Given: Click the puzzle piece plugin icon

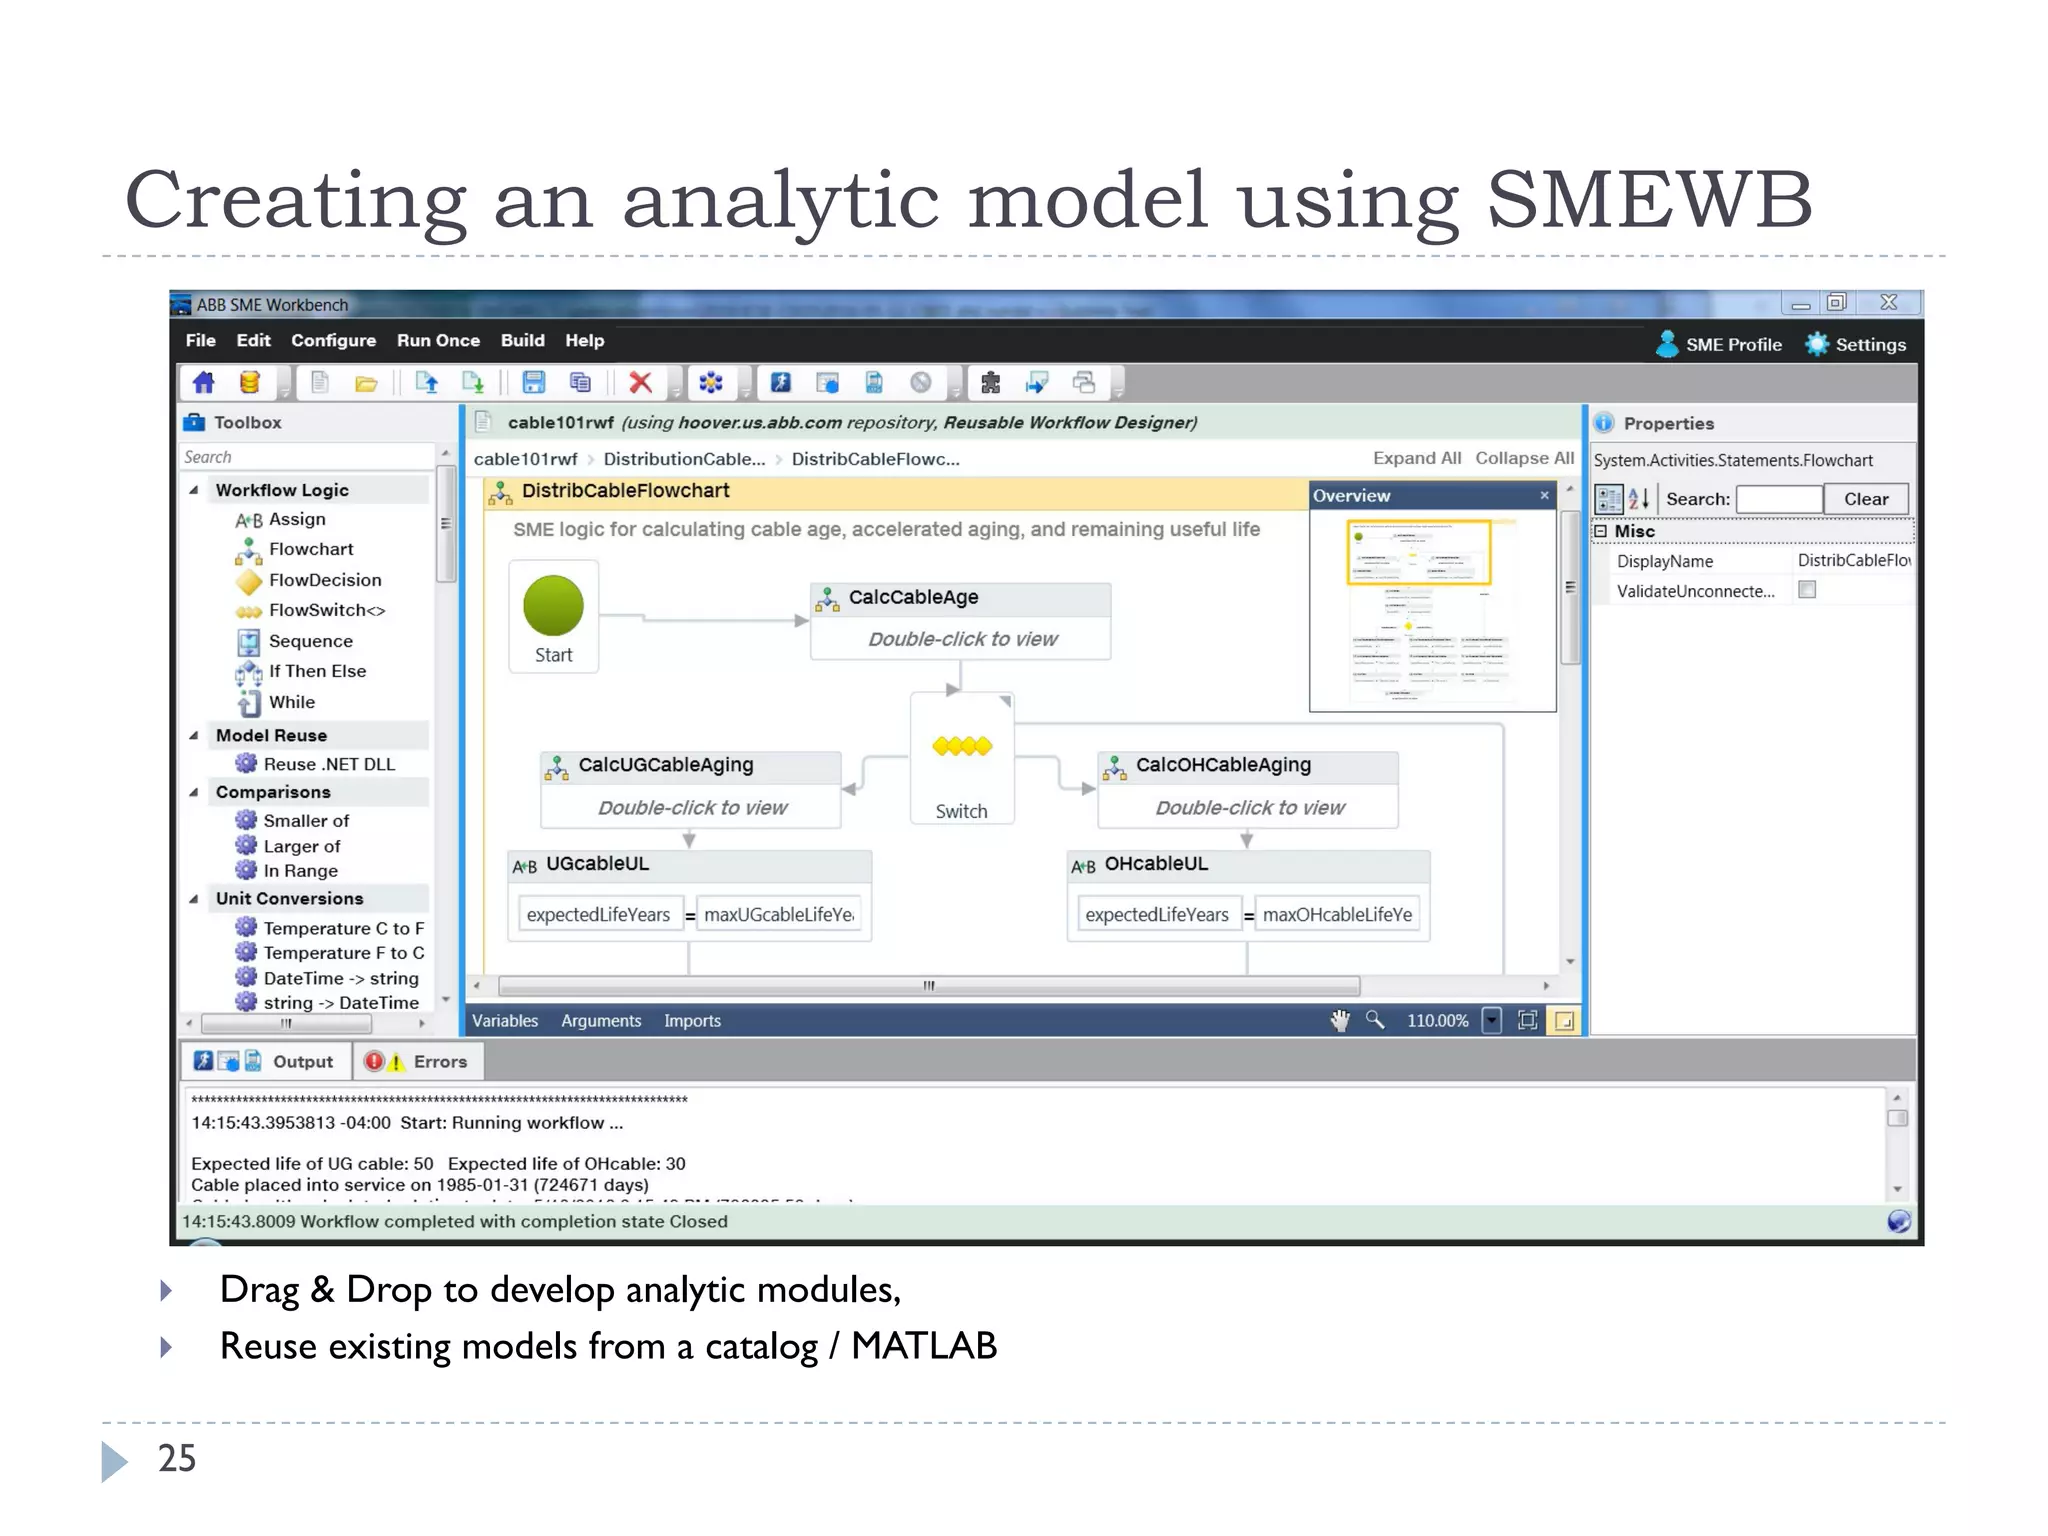Looking at the screenshot, I should click(990, 382).
